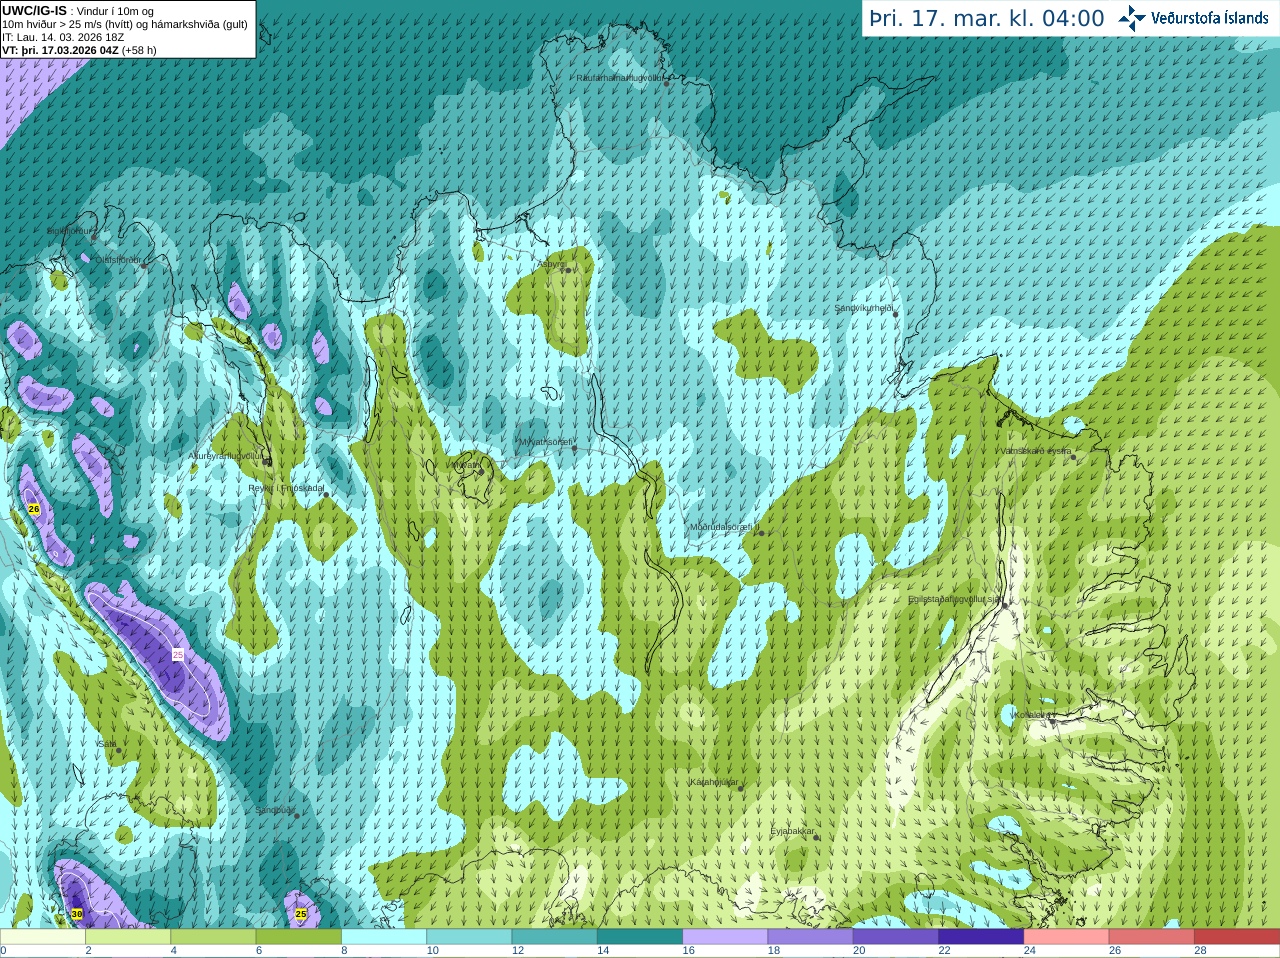Click the Raufarhafnarflugvöllur station label
This screenshot has height=958, width=1280.
619,77
